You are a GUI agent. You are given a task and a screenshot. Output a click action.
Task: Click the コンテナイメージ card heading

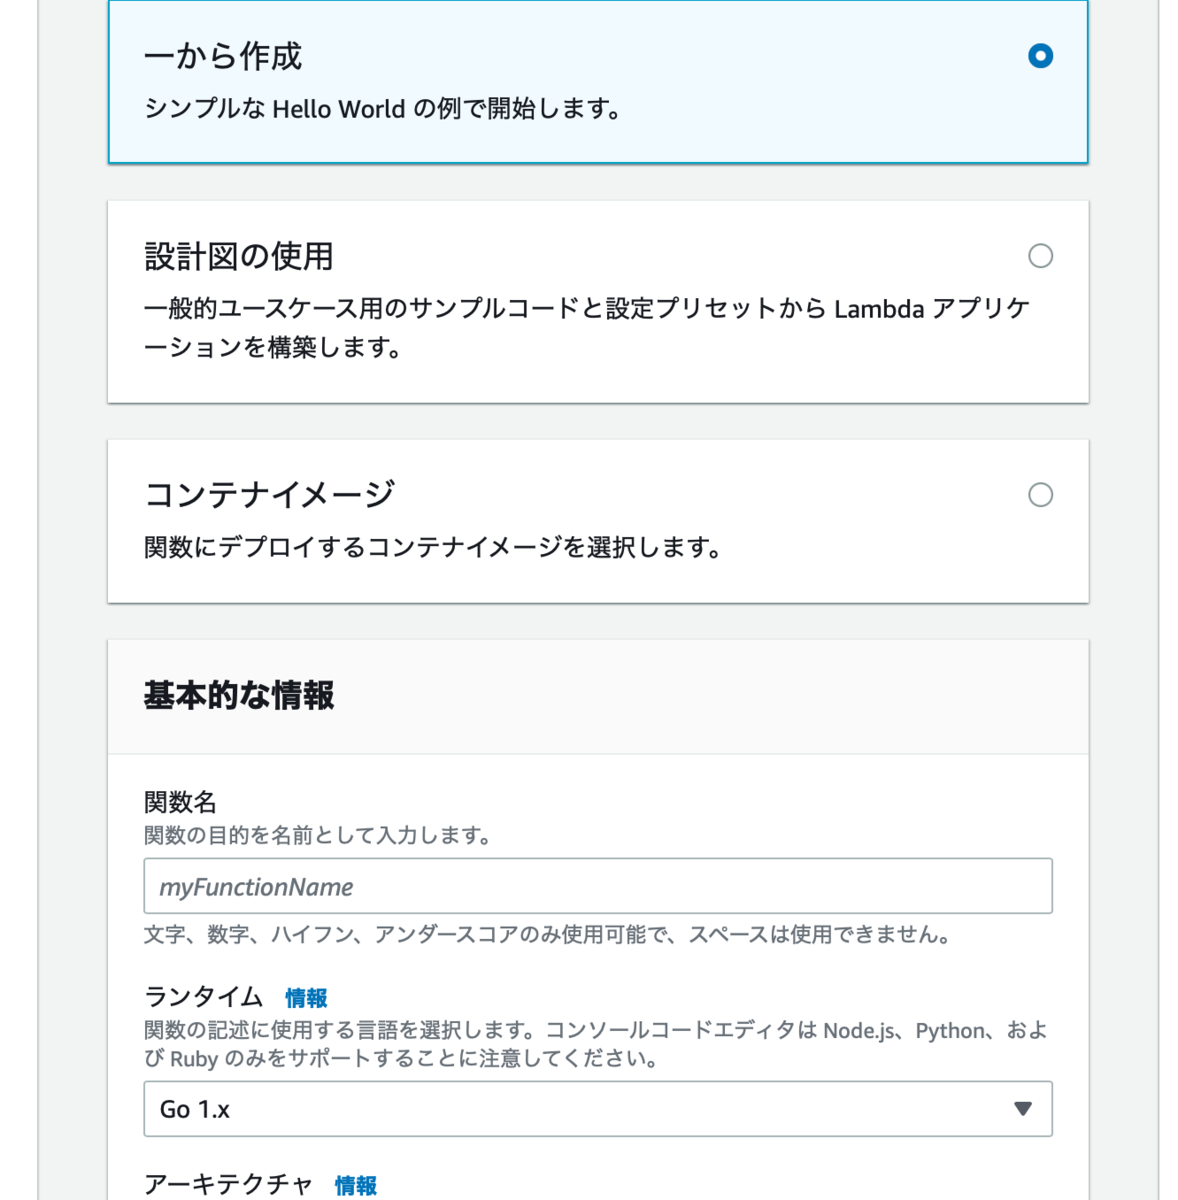[x=269, y=495]
